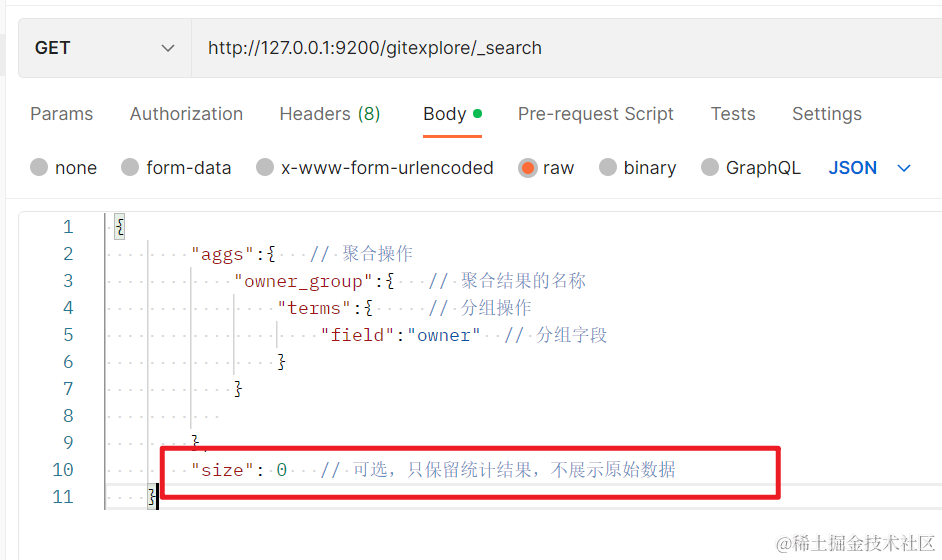Click the opening brace on line 1
The image size is (942, 560).
click(x=120, y=227)
